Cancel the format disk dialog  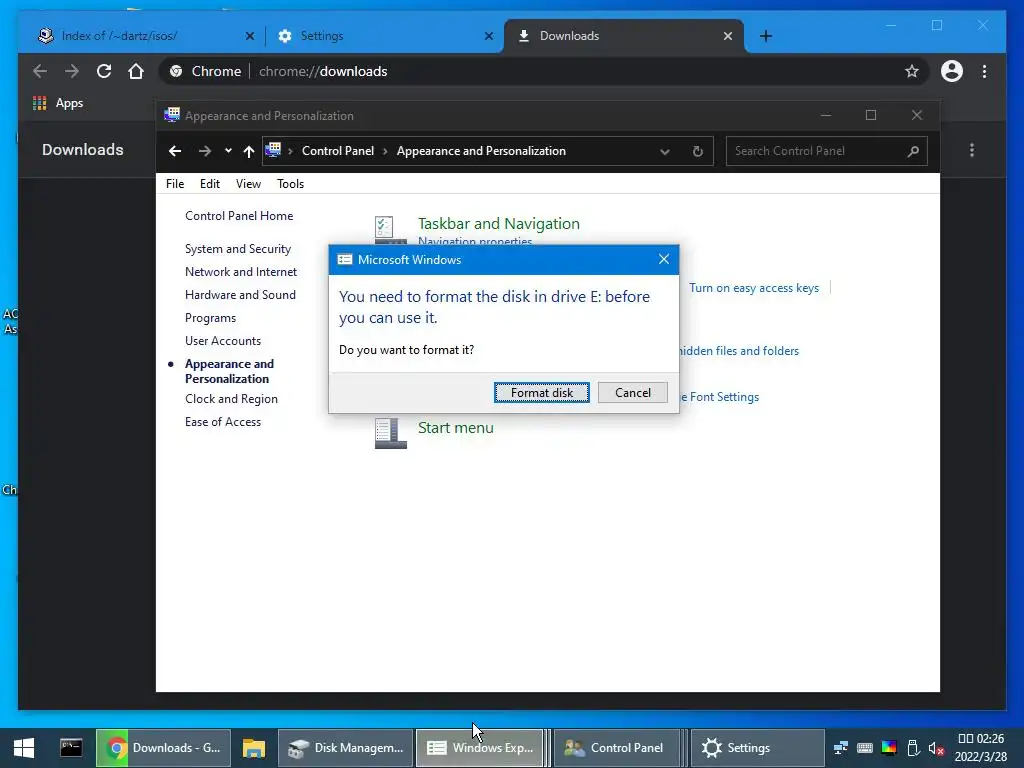632,392
